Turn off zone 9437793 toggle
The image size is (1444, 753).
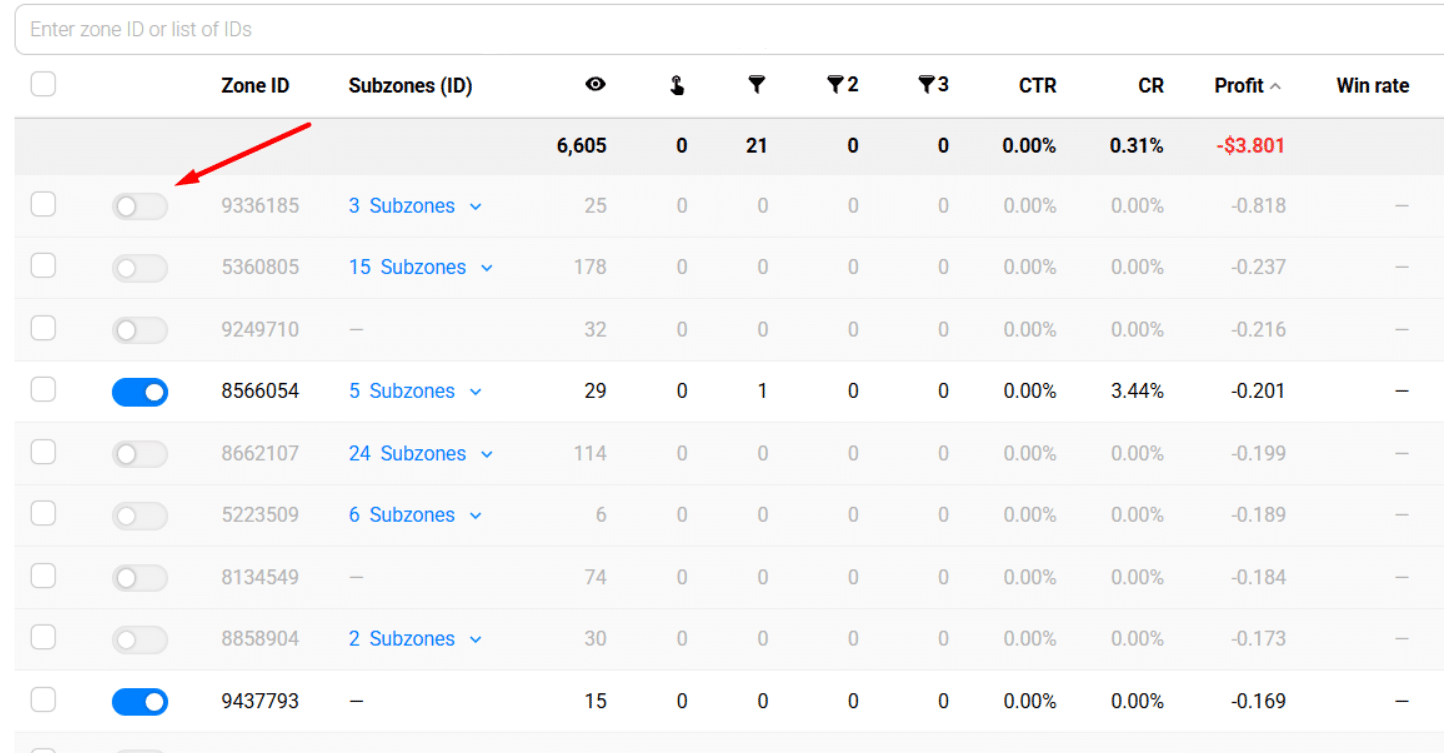click(x=139, y=702)
